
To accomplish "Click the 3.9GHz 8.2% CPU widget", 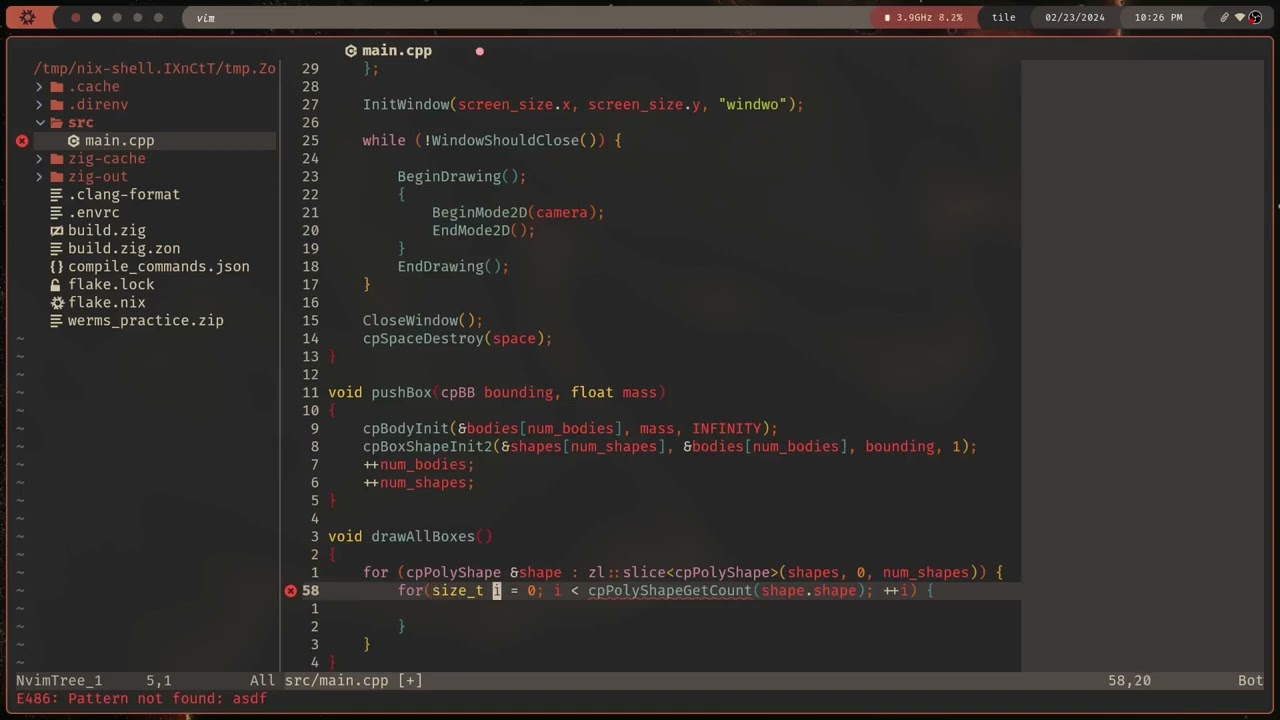I will [x=923, y=18].
